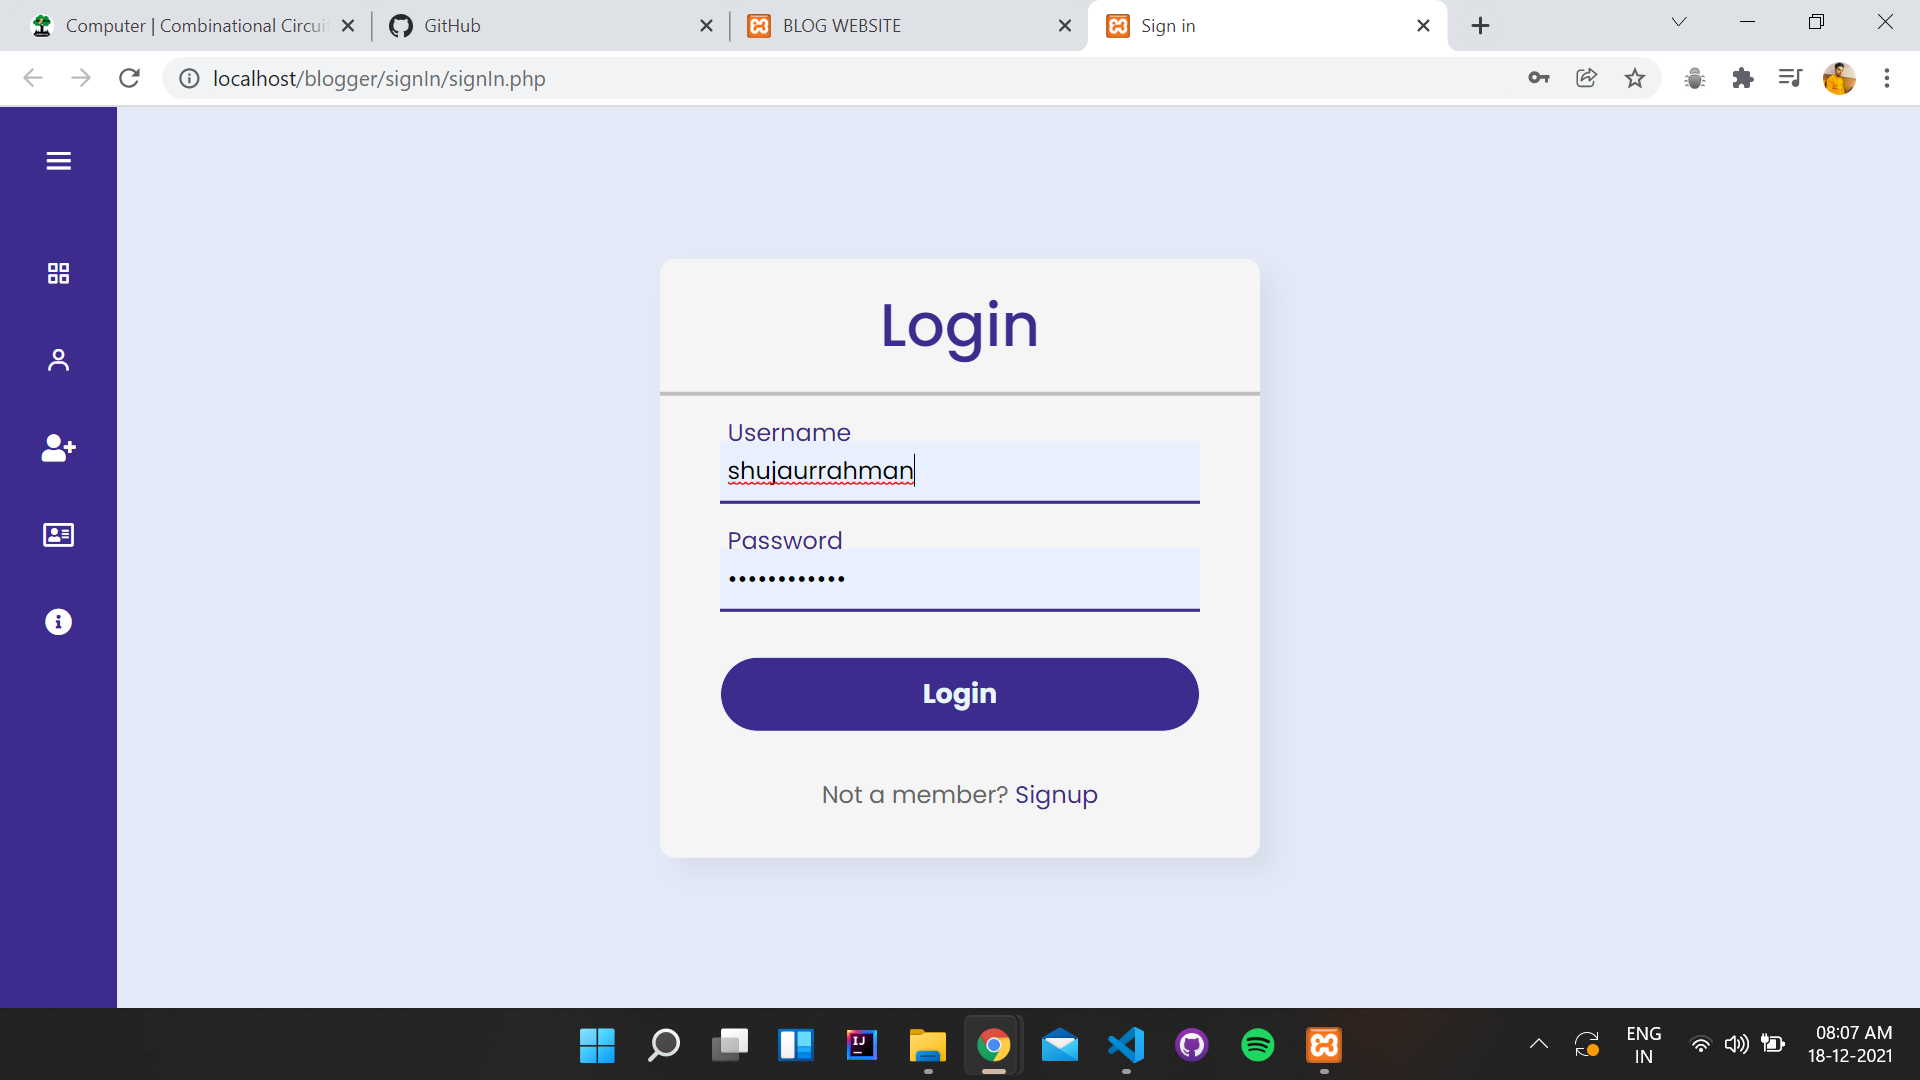Open the dashboard grid icon in sidebar

[58, 274]
